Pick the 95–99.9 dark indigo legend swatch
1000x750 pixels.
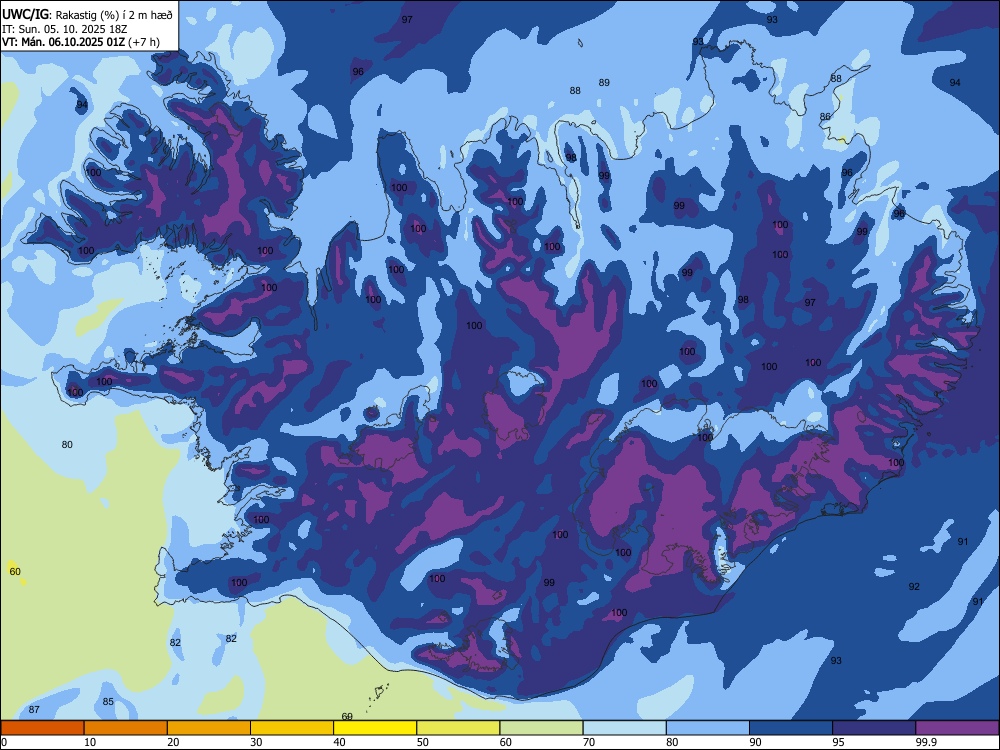(874, 728)
